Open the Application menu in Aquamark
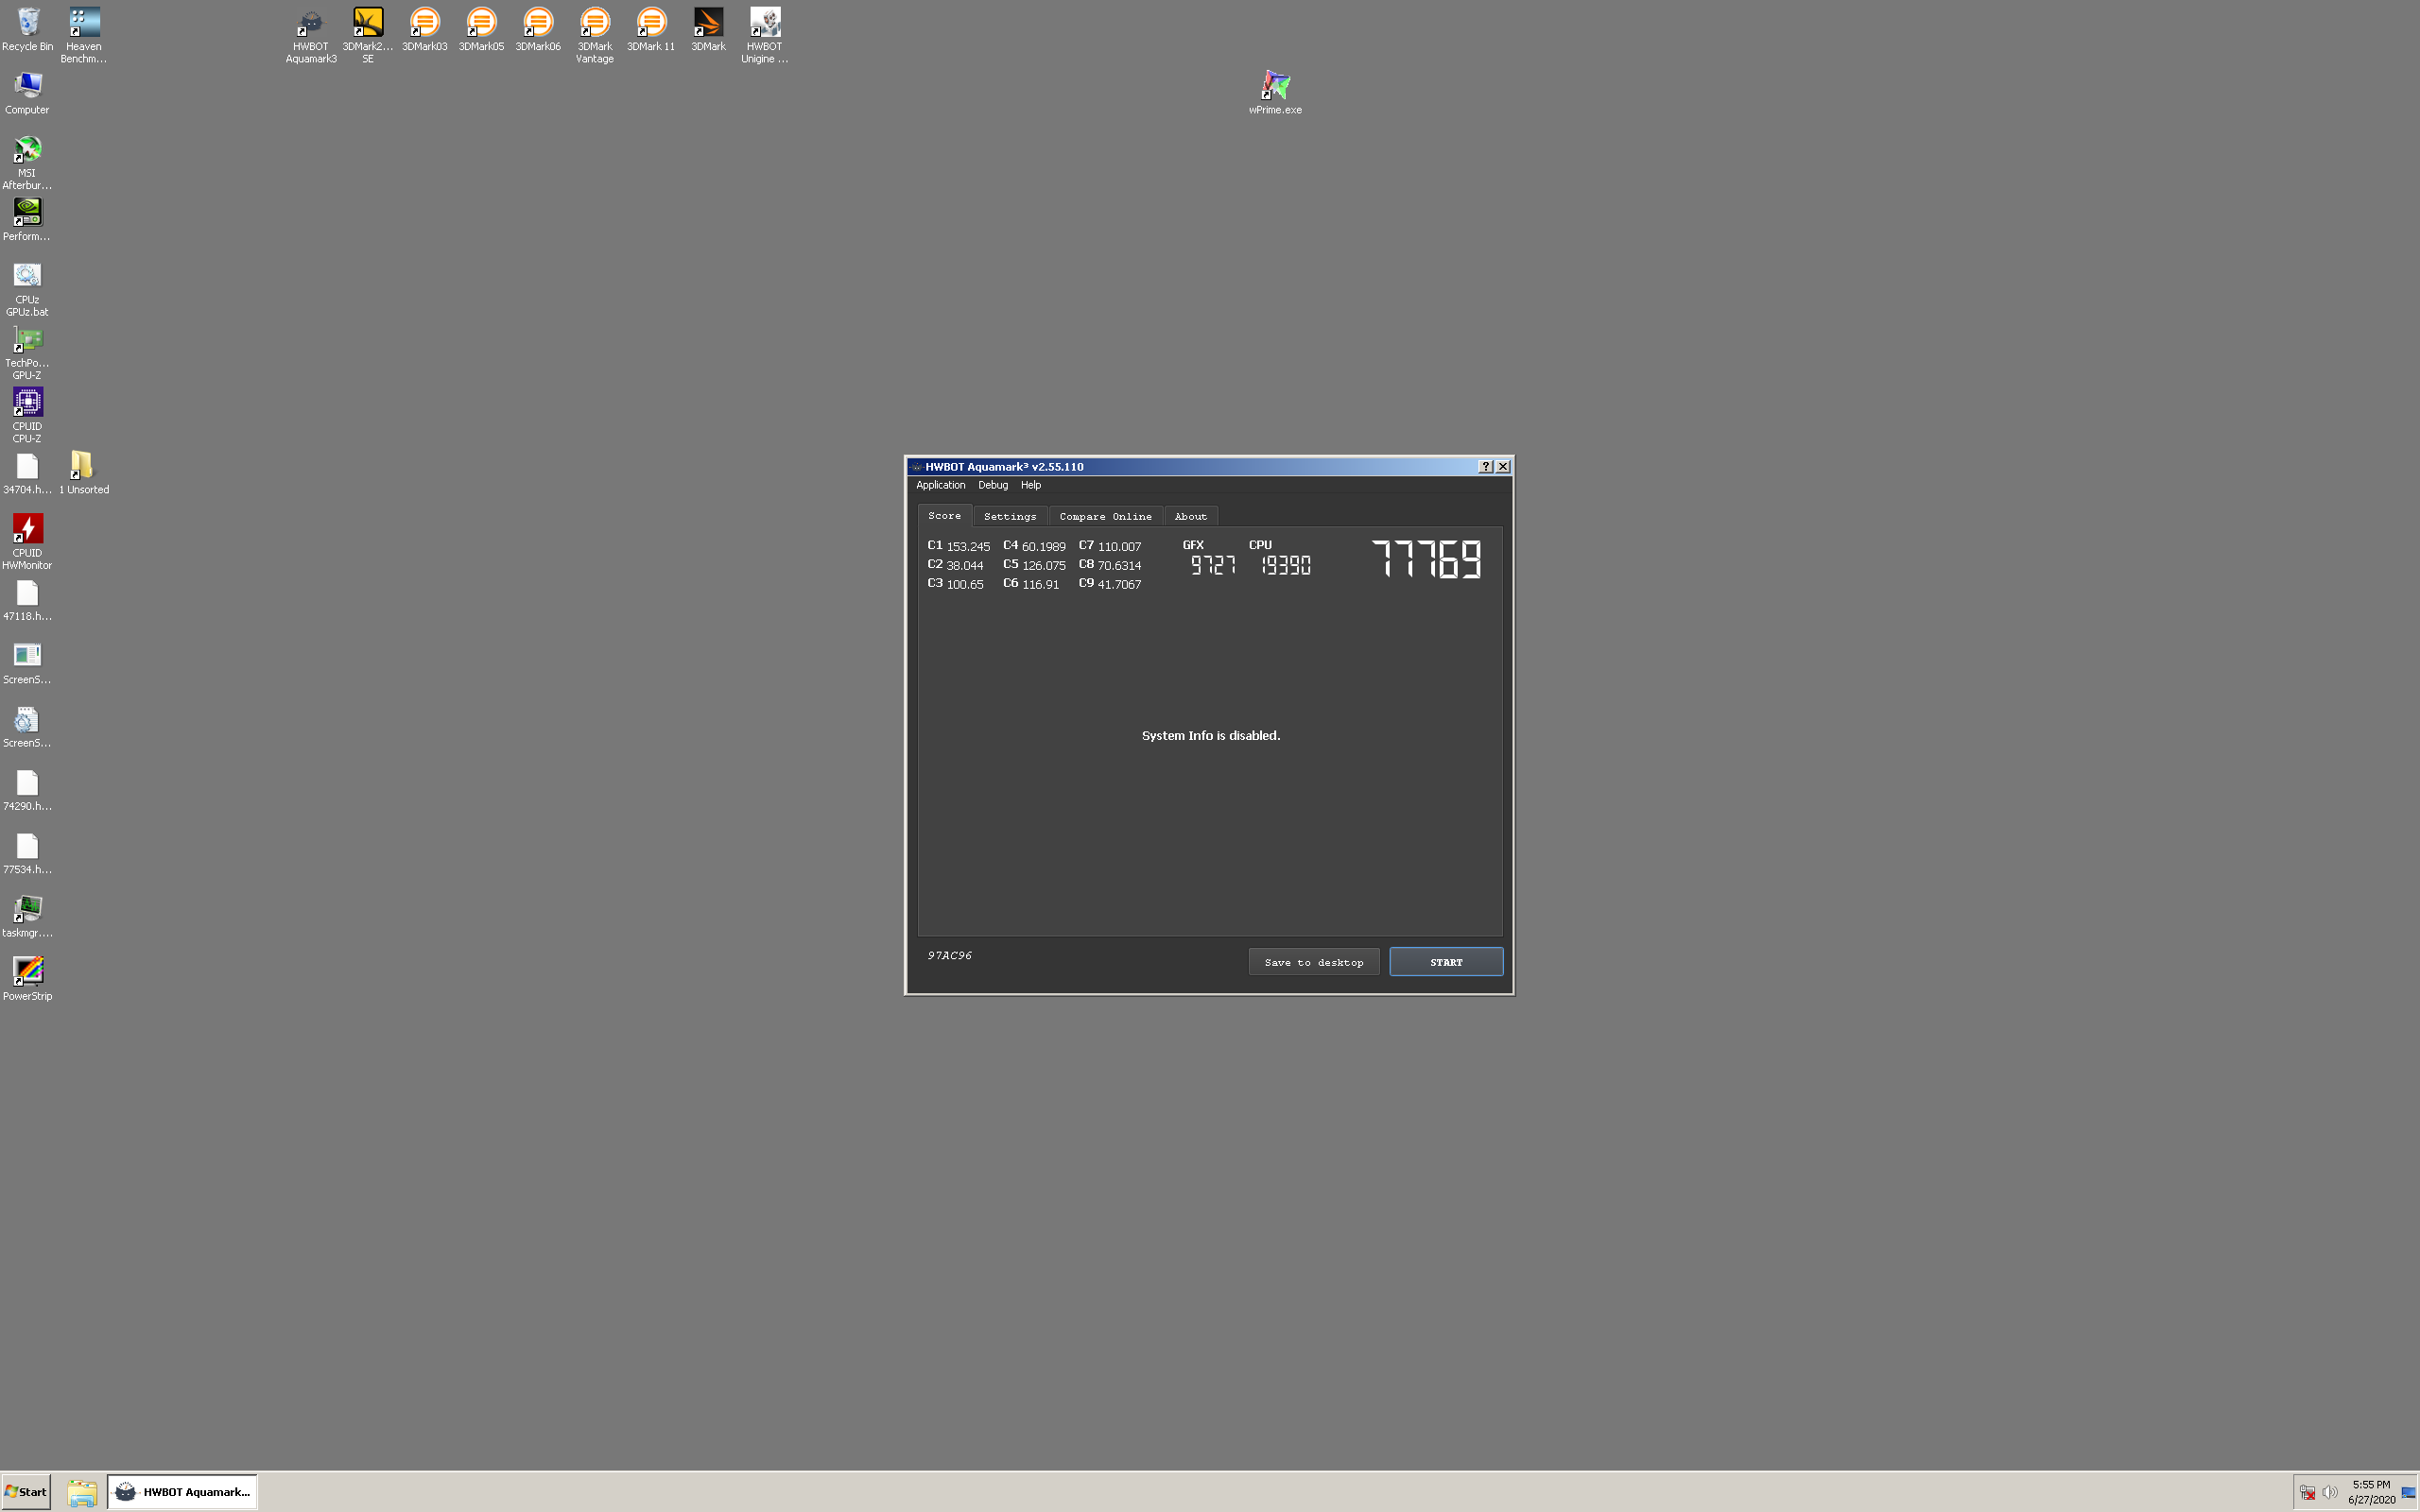 click(940, 485)
